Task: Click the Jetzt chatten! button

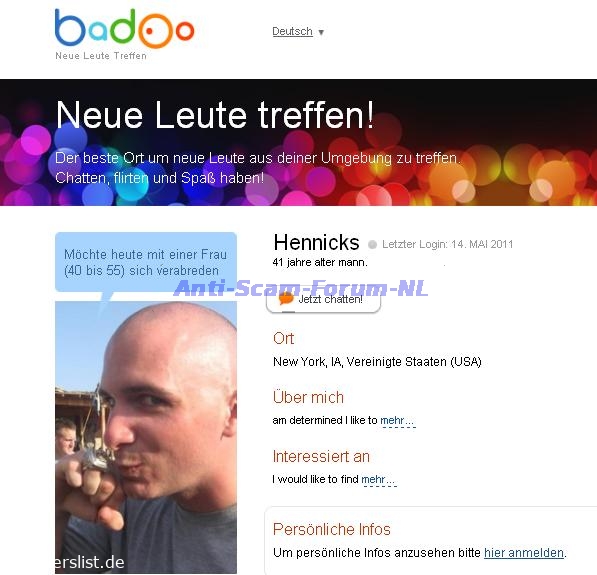Action: (x=323, y=299)
